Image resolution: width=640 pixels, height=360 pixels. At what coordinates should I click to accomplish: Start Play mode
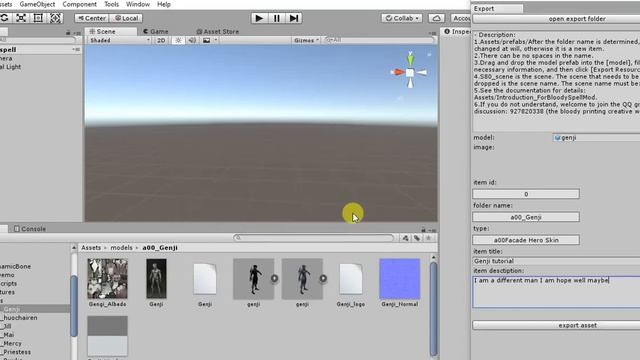(x=259, y=18)
